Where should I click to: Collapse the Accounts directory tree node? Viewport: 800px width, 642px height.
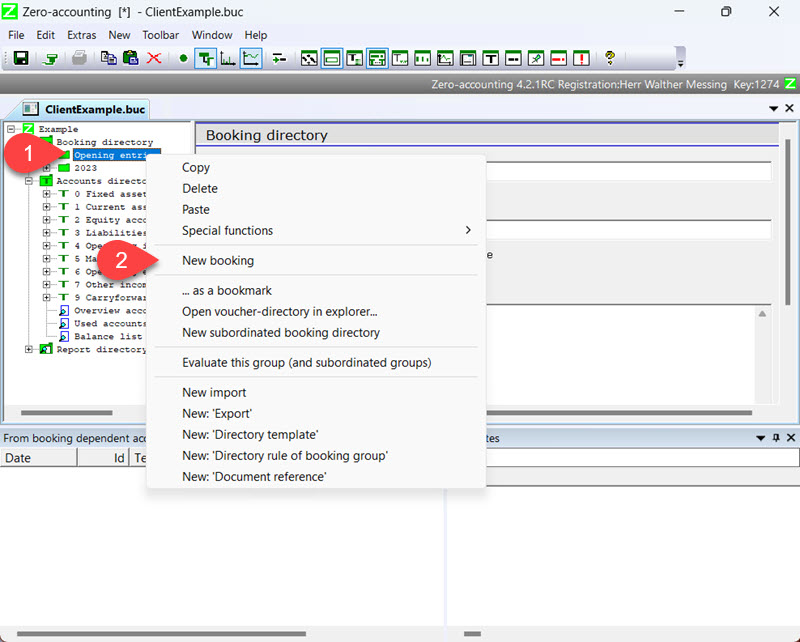click(29, 181)
